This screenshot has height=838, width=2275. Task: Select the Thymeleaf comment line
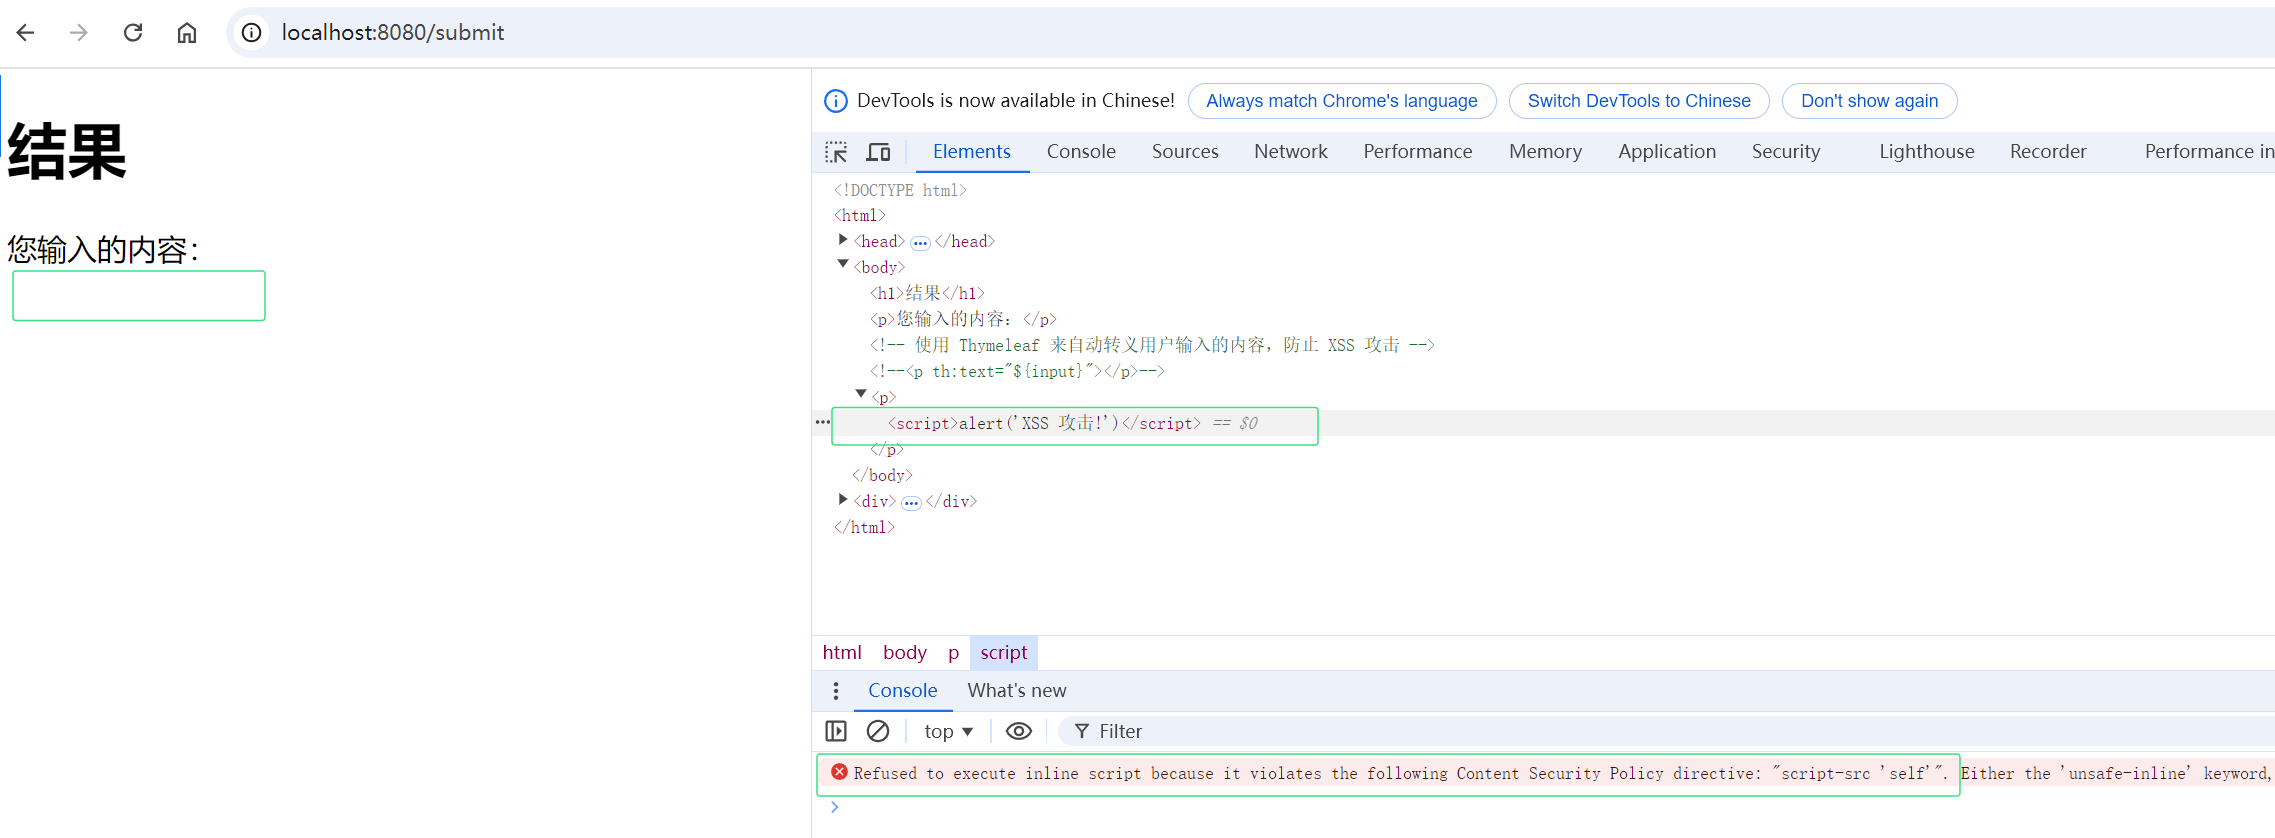[1152, 345]
